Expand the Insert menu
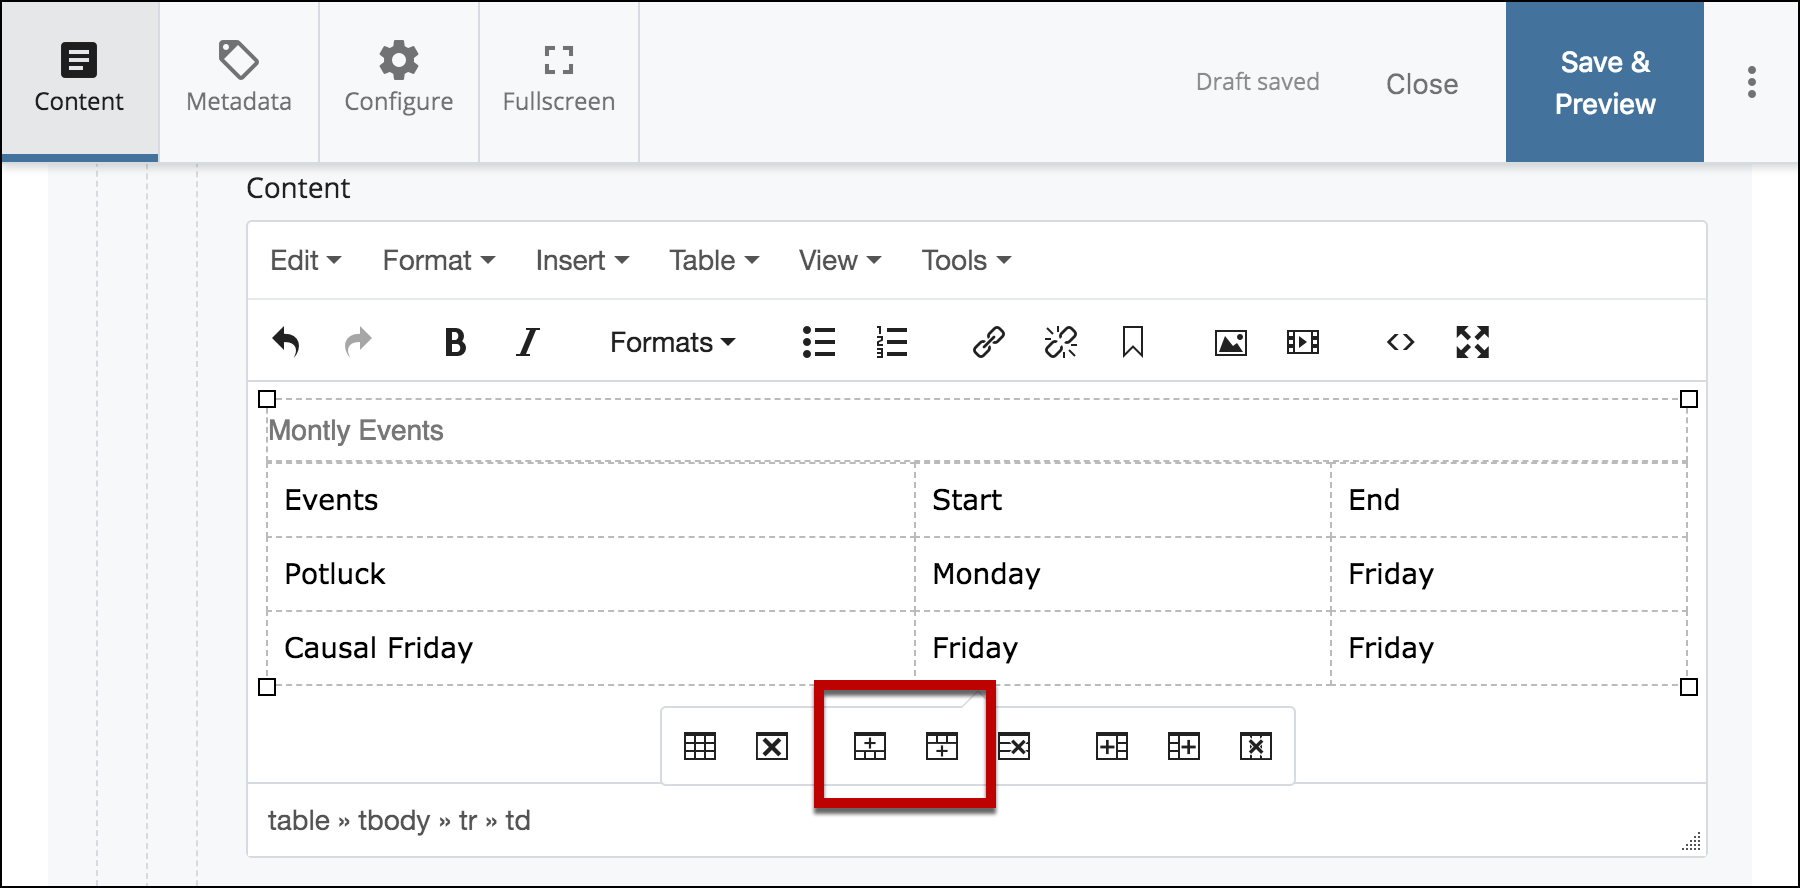The width and height of the screenshot is (1800, 888). pos(581,260)
